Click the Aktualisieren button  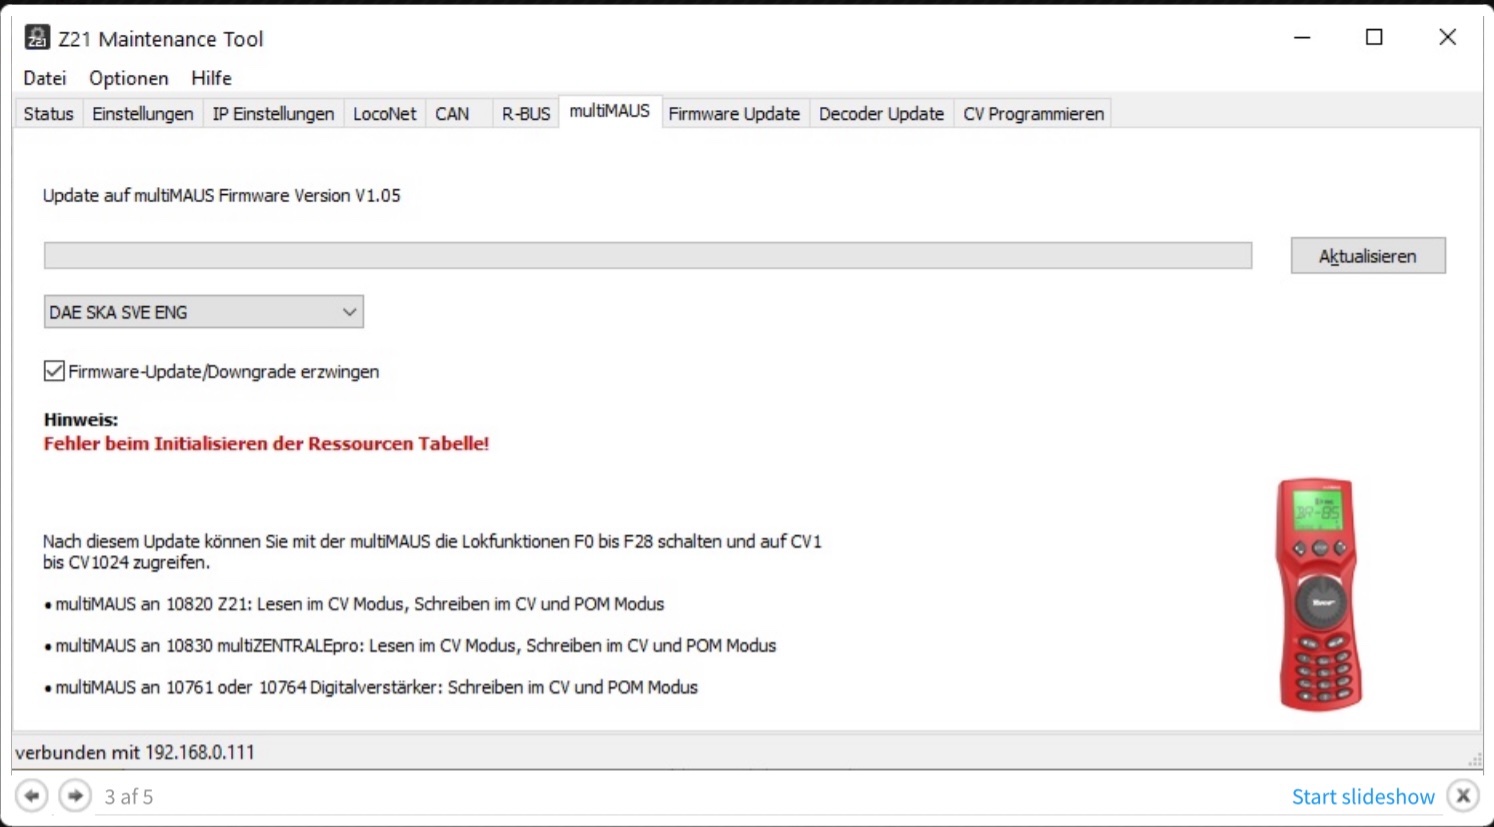coord(1368,256)
